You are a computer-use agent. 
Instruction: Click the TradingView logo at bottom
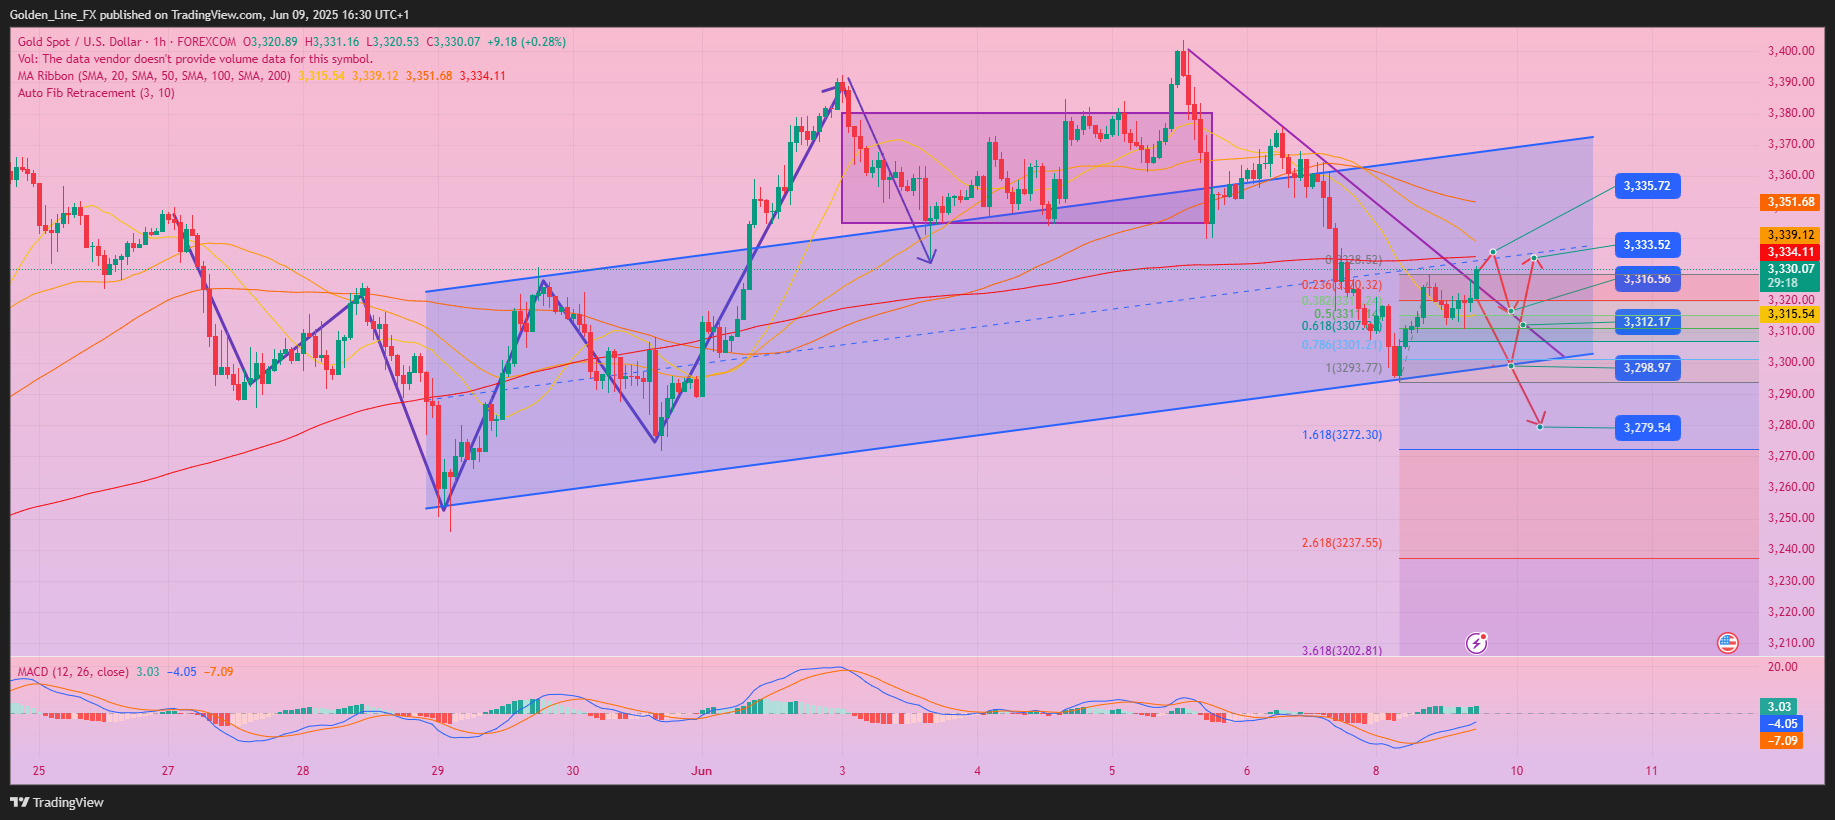point(57,802)
